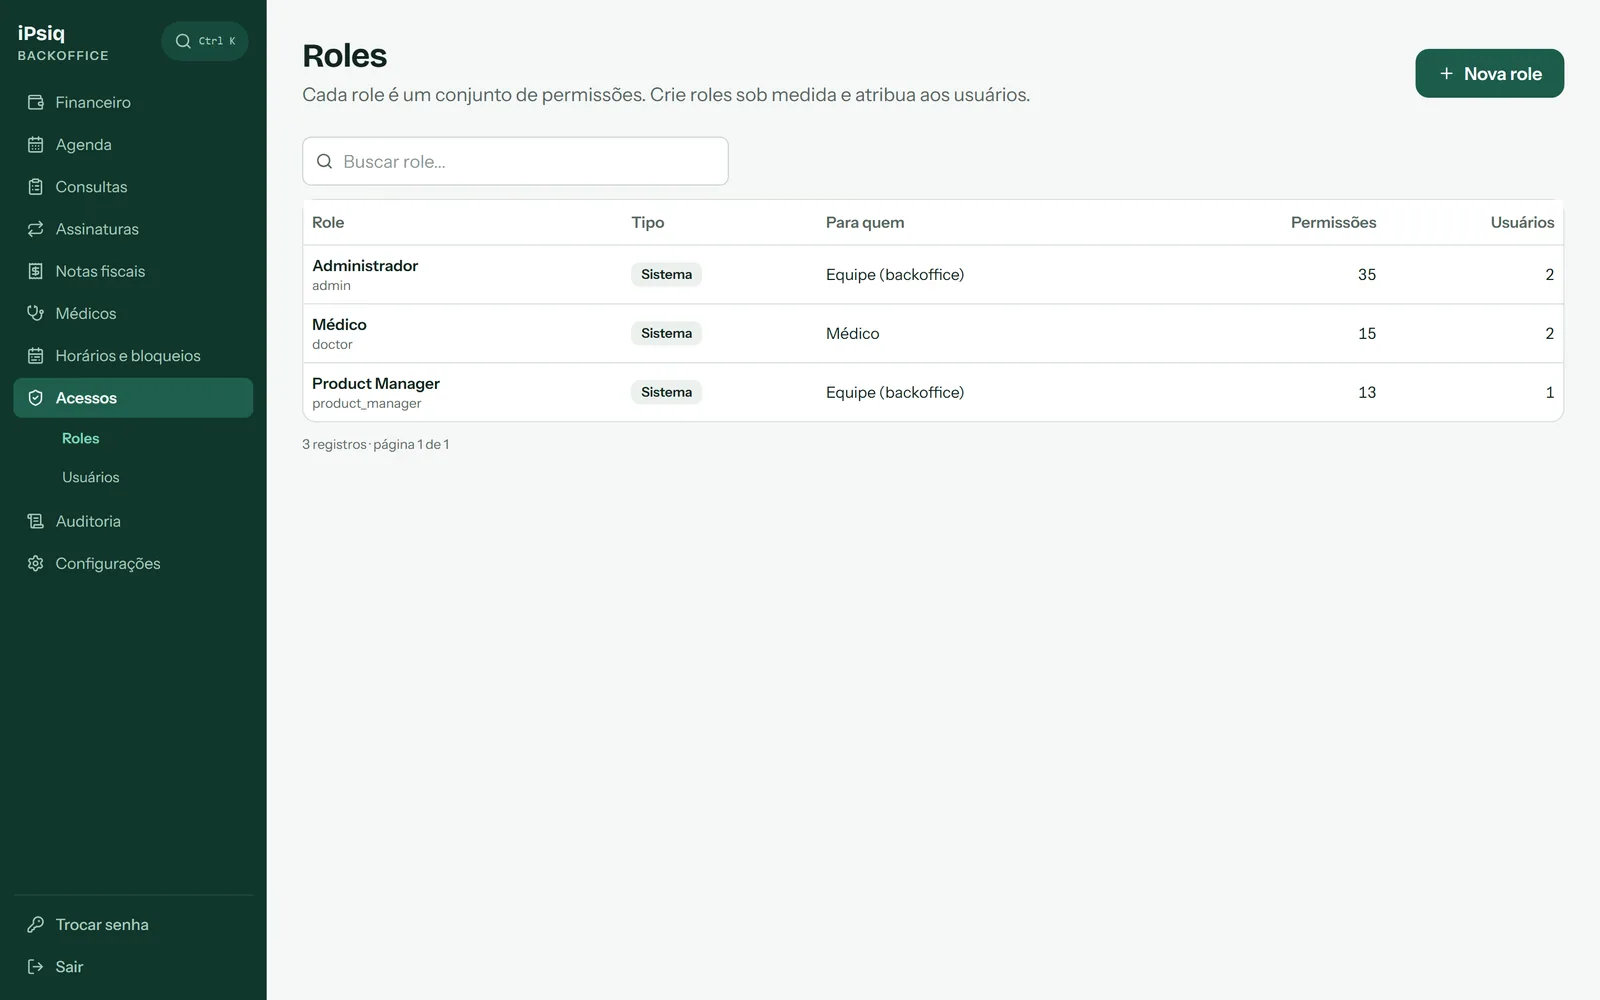1600x1000 pixels.
Task: Open the Usuários submenu item
Action: point(90,477)
